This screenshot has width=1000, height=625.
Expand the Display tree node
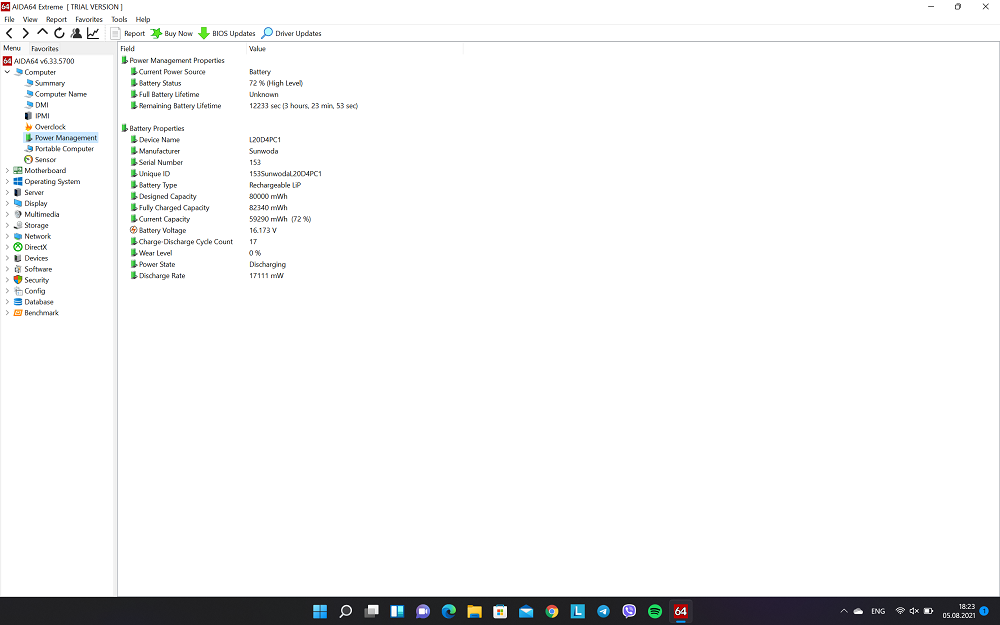coord(7,203)
